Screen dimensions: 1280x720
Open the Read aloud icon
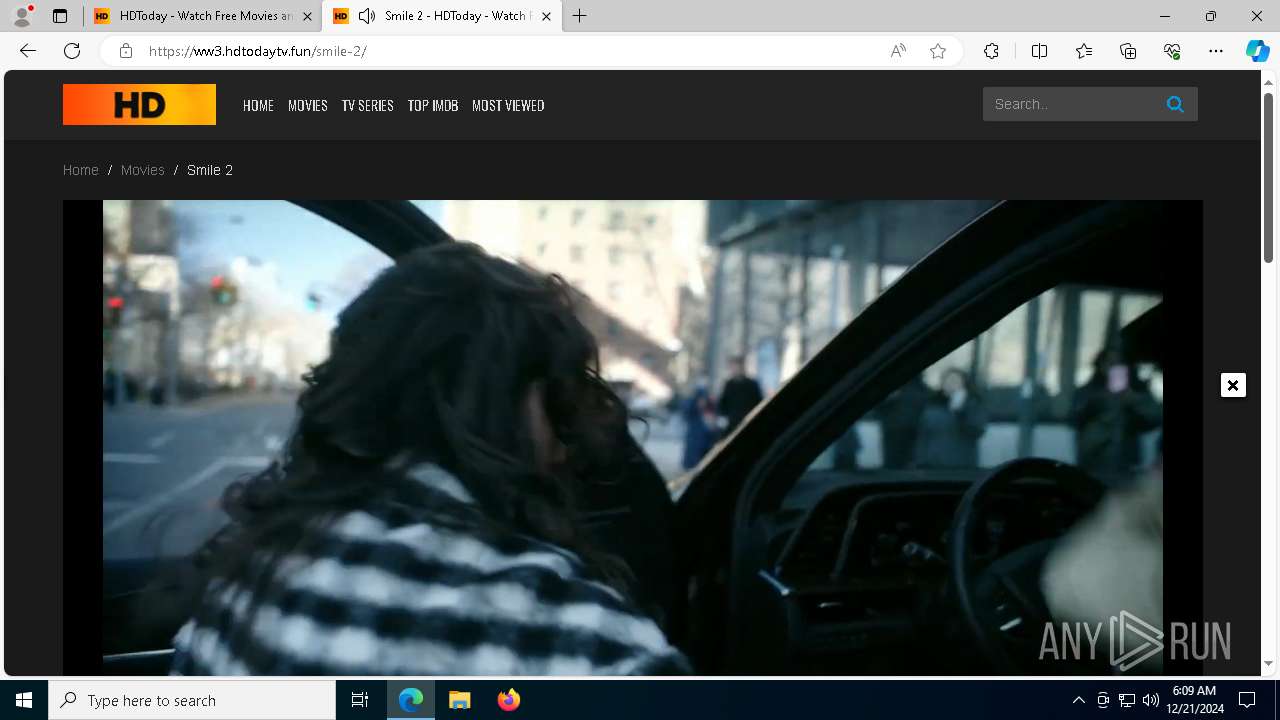898,51
